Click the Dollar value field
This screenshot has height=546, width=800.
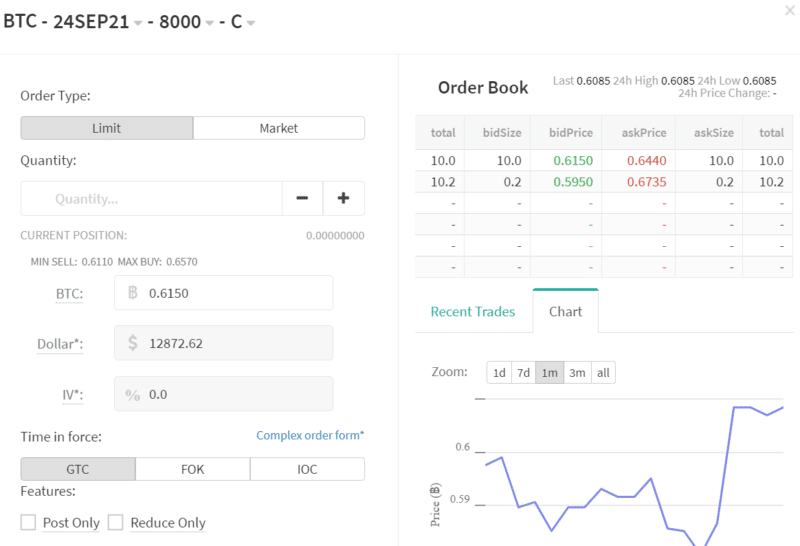click(223, 343)
